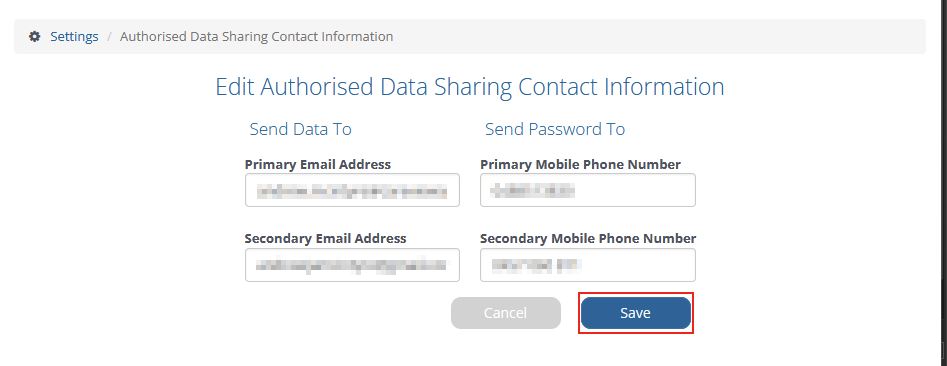Click the Edit Authorised Data Sharing page title
947x366 pixels.
470,87
